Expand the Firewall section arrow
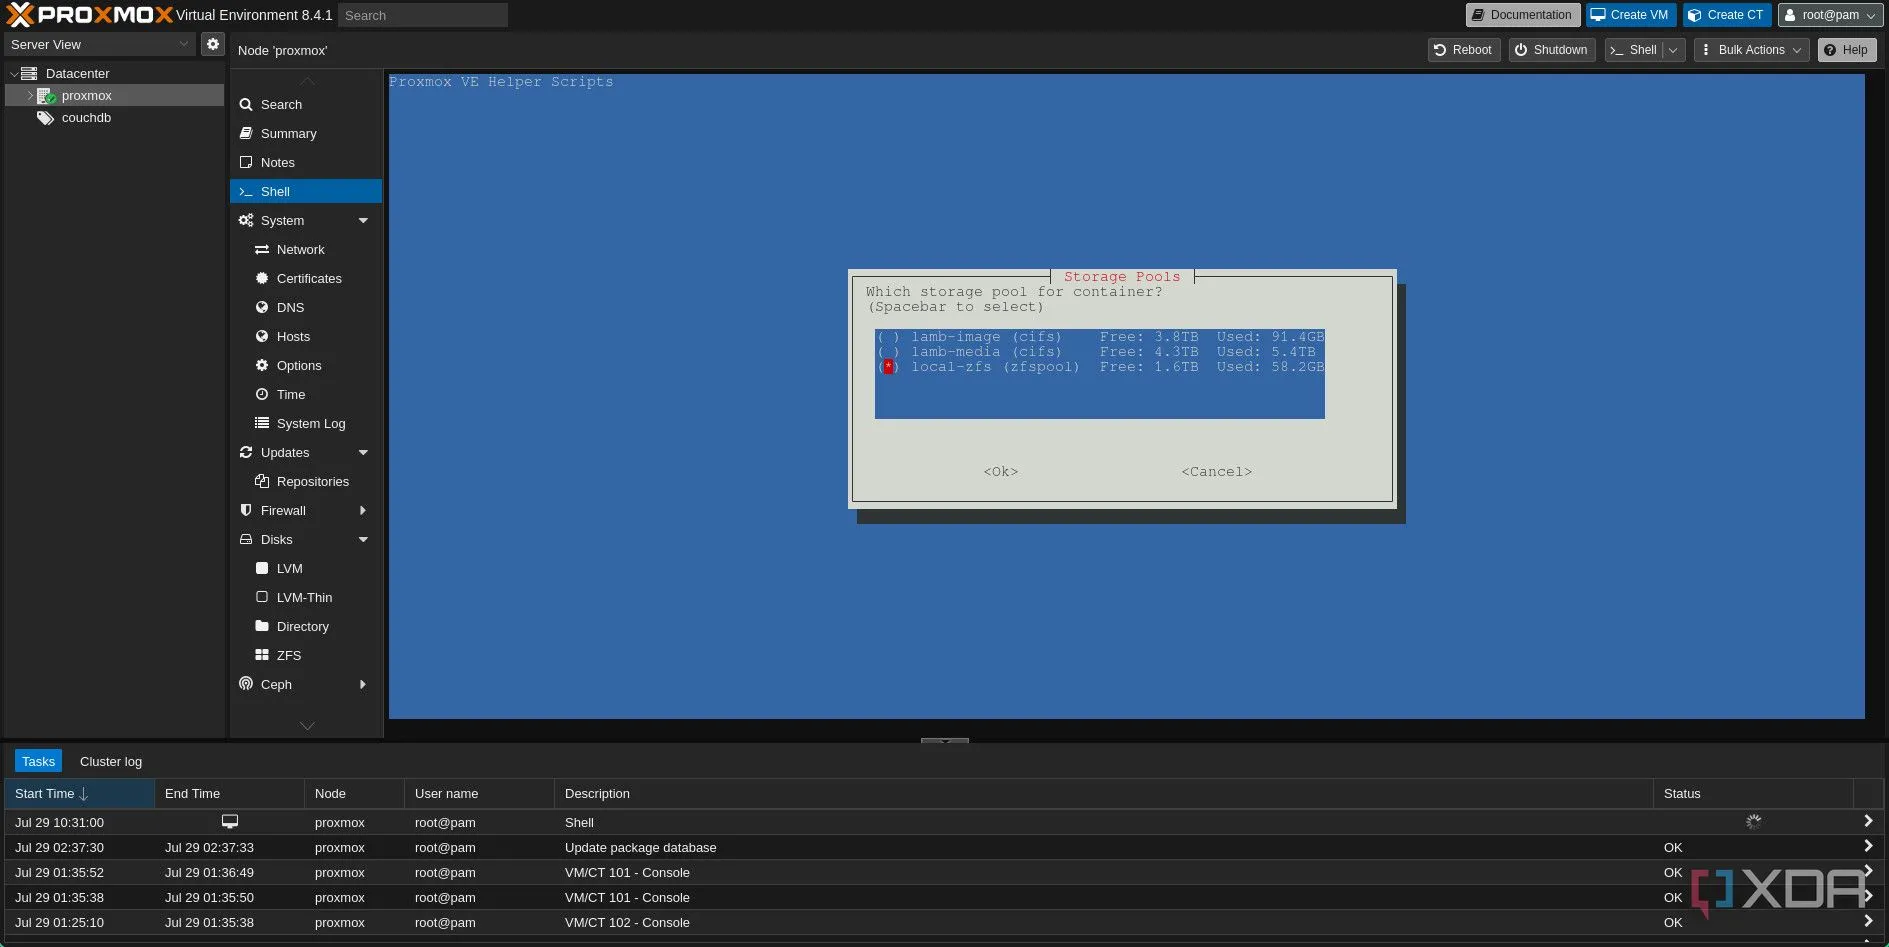 pos(363,511)
